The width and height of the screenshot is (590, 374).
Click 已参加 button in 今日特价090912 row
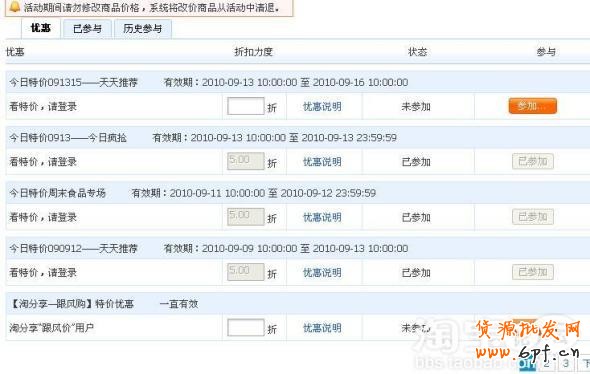pos(532,272)
